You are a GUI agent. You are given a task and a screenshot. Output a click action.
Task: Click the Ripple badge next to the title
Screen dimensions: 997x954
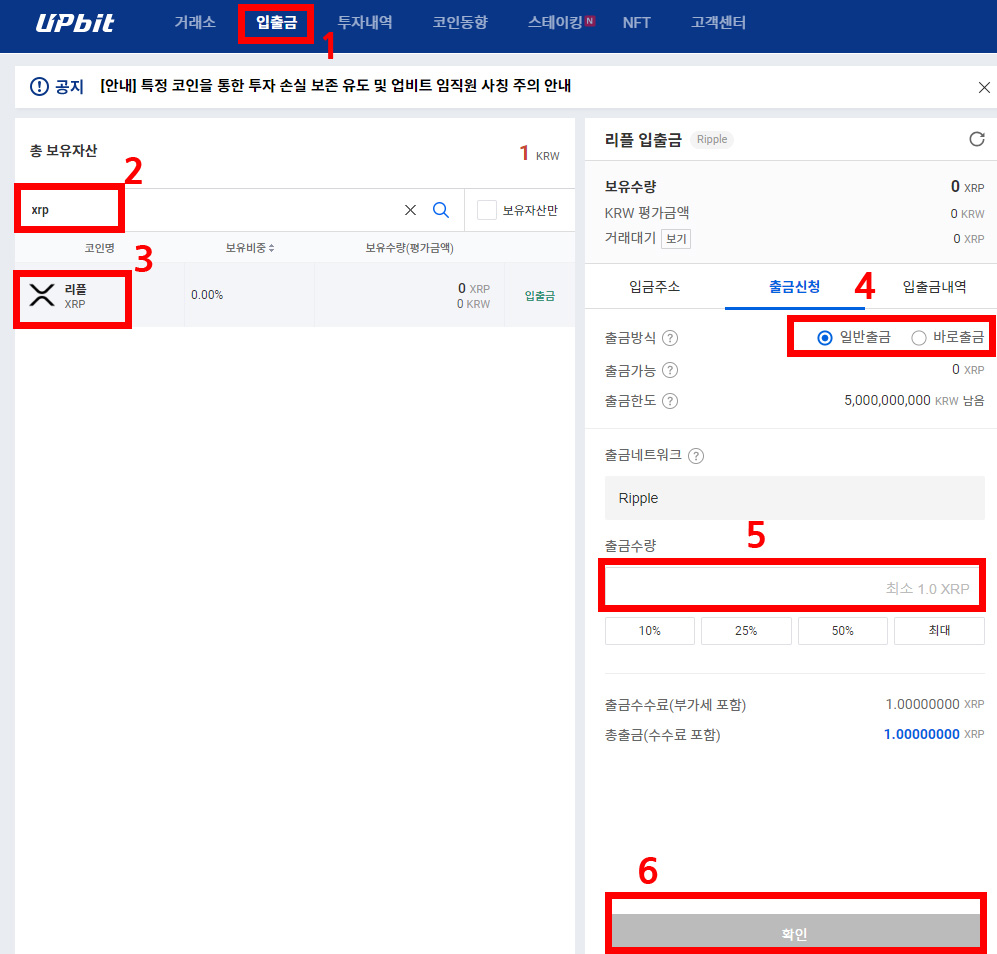[712, 139]
